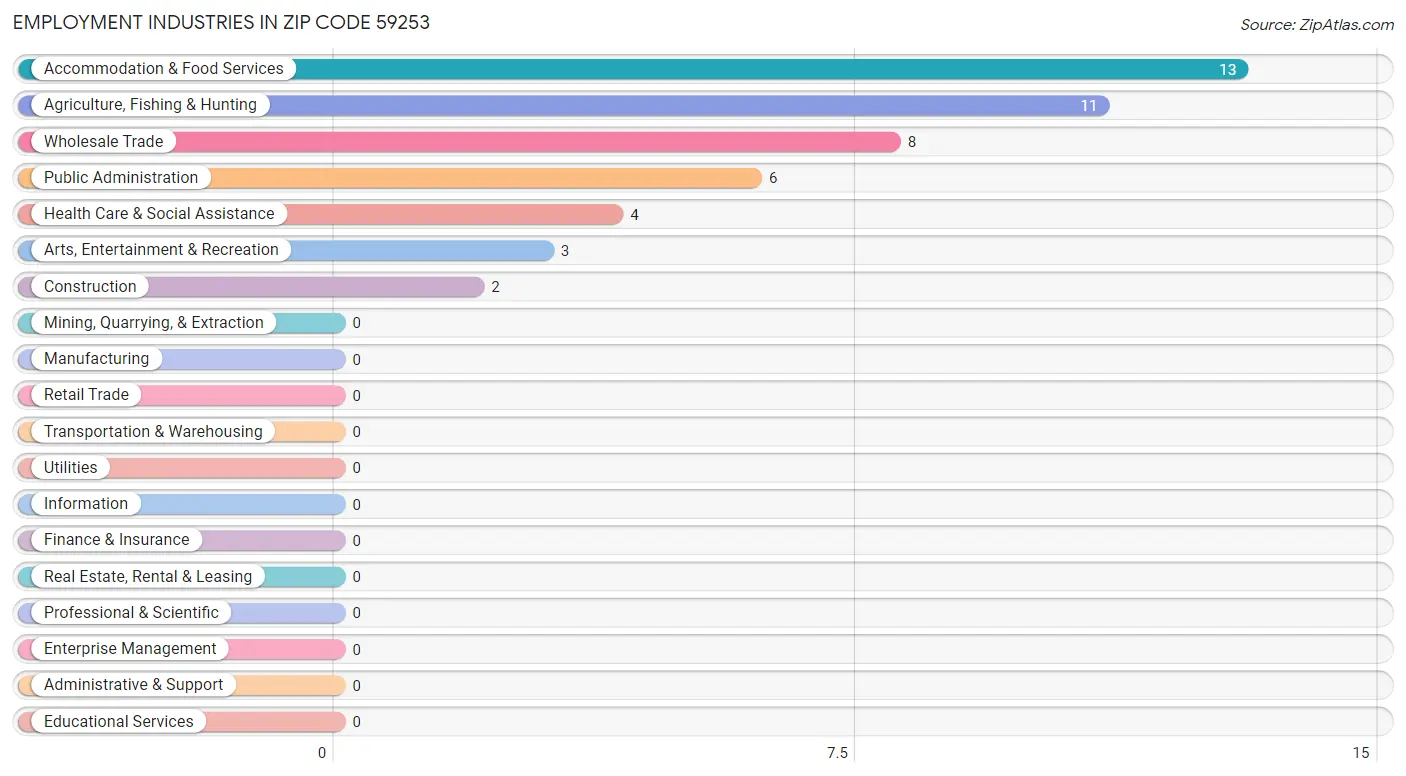Click the Transportation & Warehousing label
Image resolution: width=1406 pixels, height=776 pixels.
[x=153, y=432]
